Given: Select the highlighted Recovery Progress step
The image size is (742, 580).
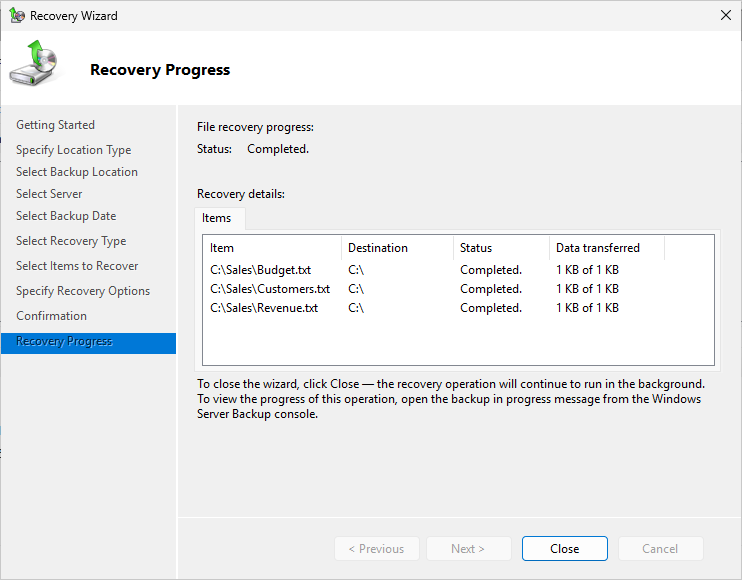Looking at the screenshot, I should [64, 342].
